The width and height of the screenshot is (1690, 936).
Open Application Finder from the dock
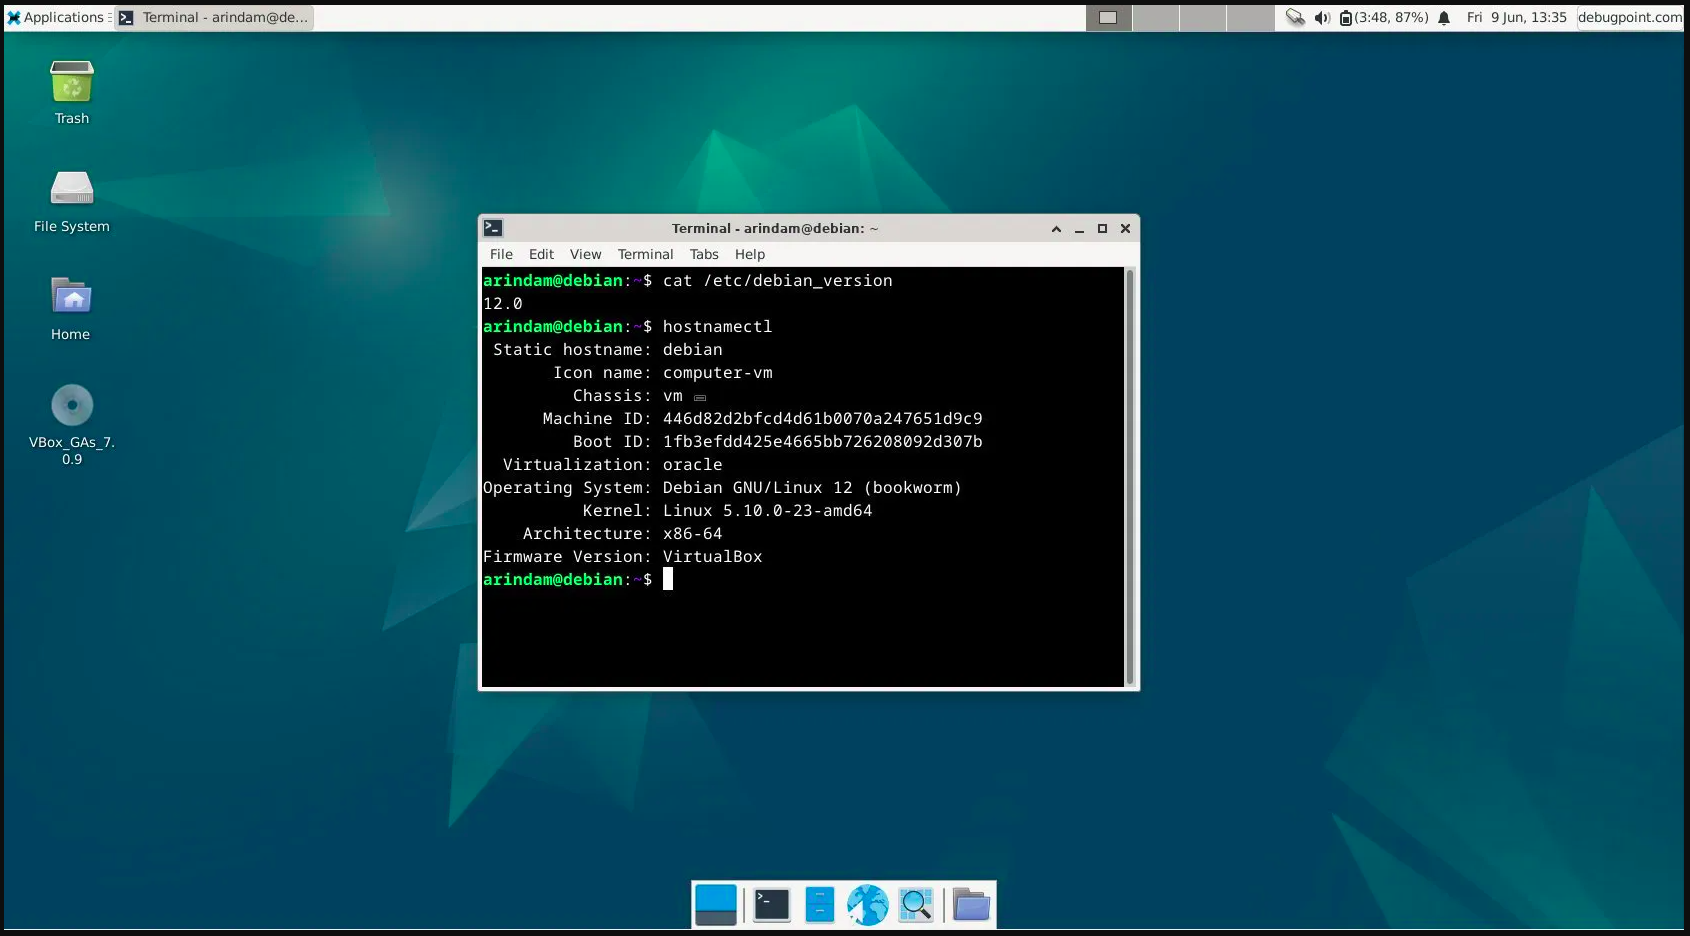(x=915, y=904)
